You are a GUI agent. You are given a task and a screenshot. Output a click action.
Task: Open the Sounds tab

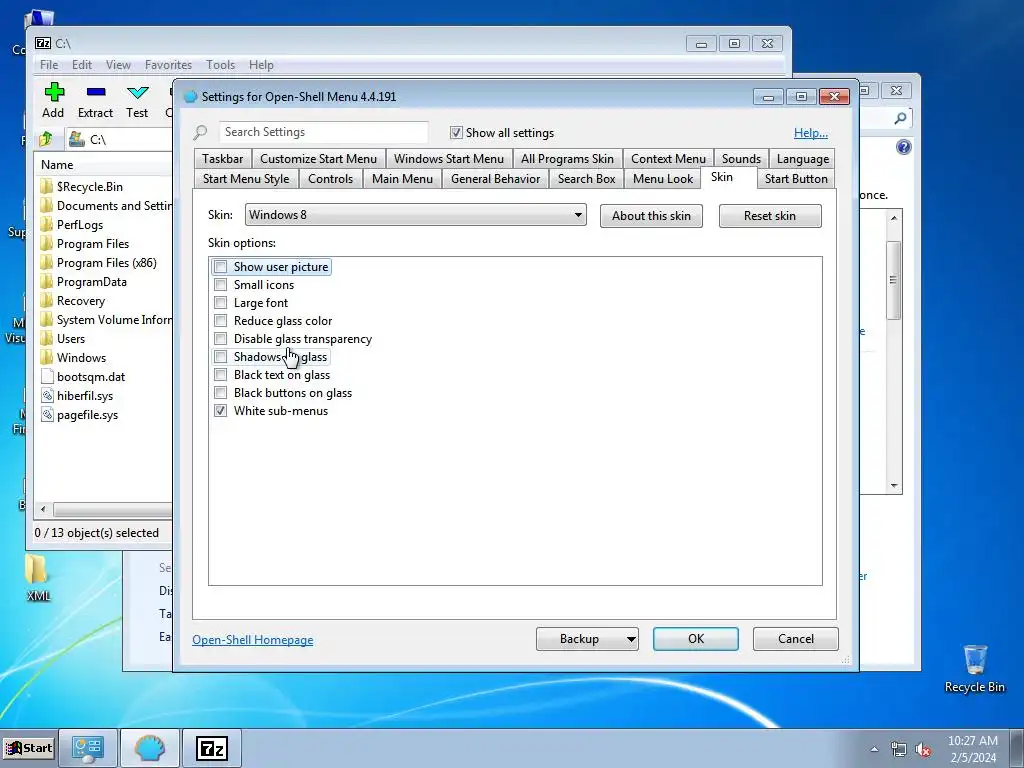pyautogui.click(x=741, y=159)
